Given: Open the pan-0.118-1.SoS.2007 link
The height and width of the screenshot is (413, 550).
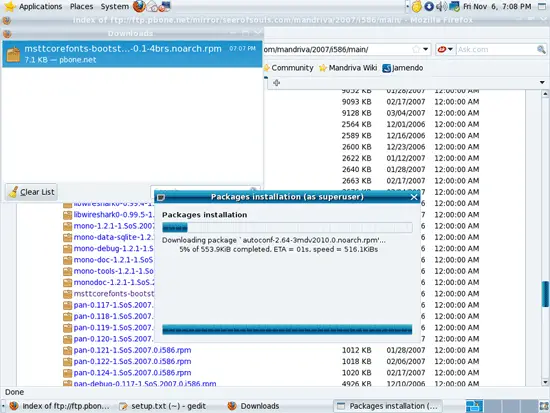Looking at the screenshot, I should coord(114,316).
